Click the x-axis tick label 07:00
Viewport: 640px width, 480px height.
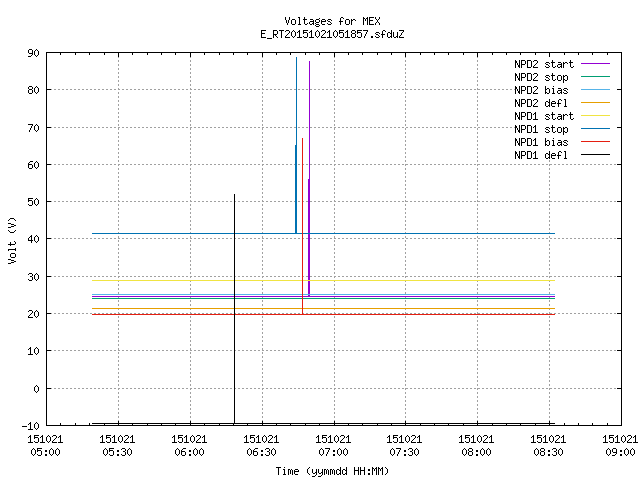333,452
